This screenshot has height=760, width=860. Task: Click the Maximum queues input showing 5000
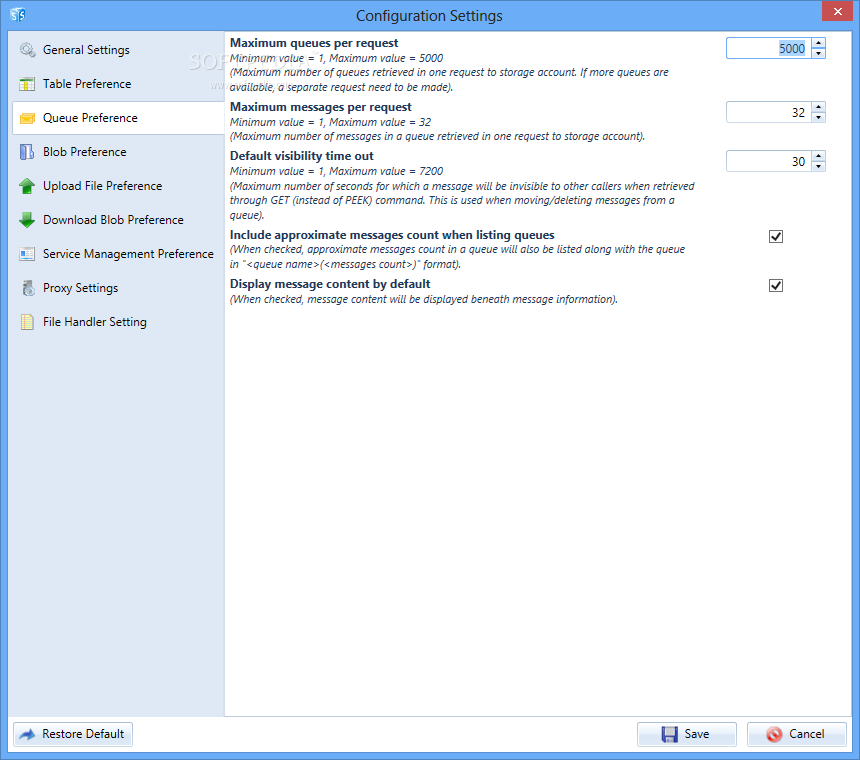click(769, 48)
